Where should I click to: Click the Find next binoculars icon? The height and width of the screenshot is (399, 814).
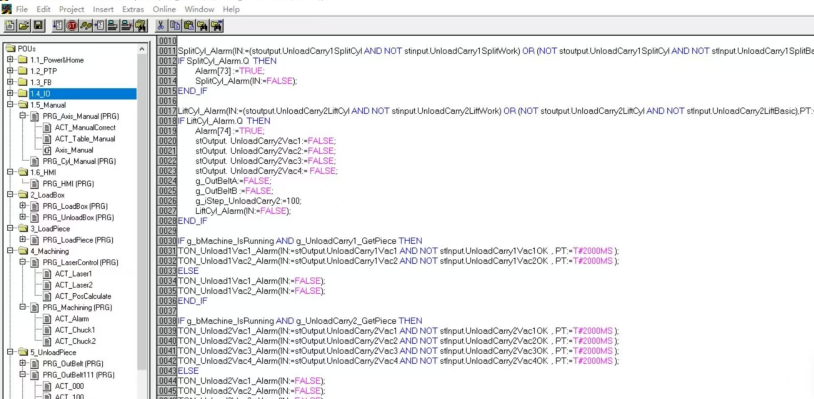coord(217,25)
